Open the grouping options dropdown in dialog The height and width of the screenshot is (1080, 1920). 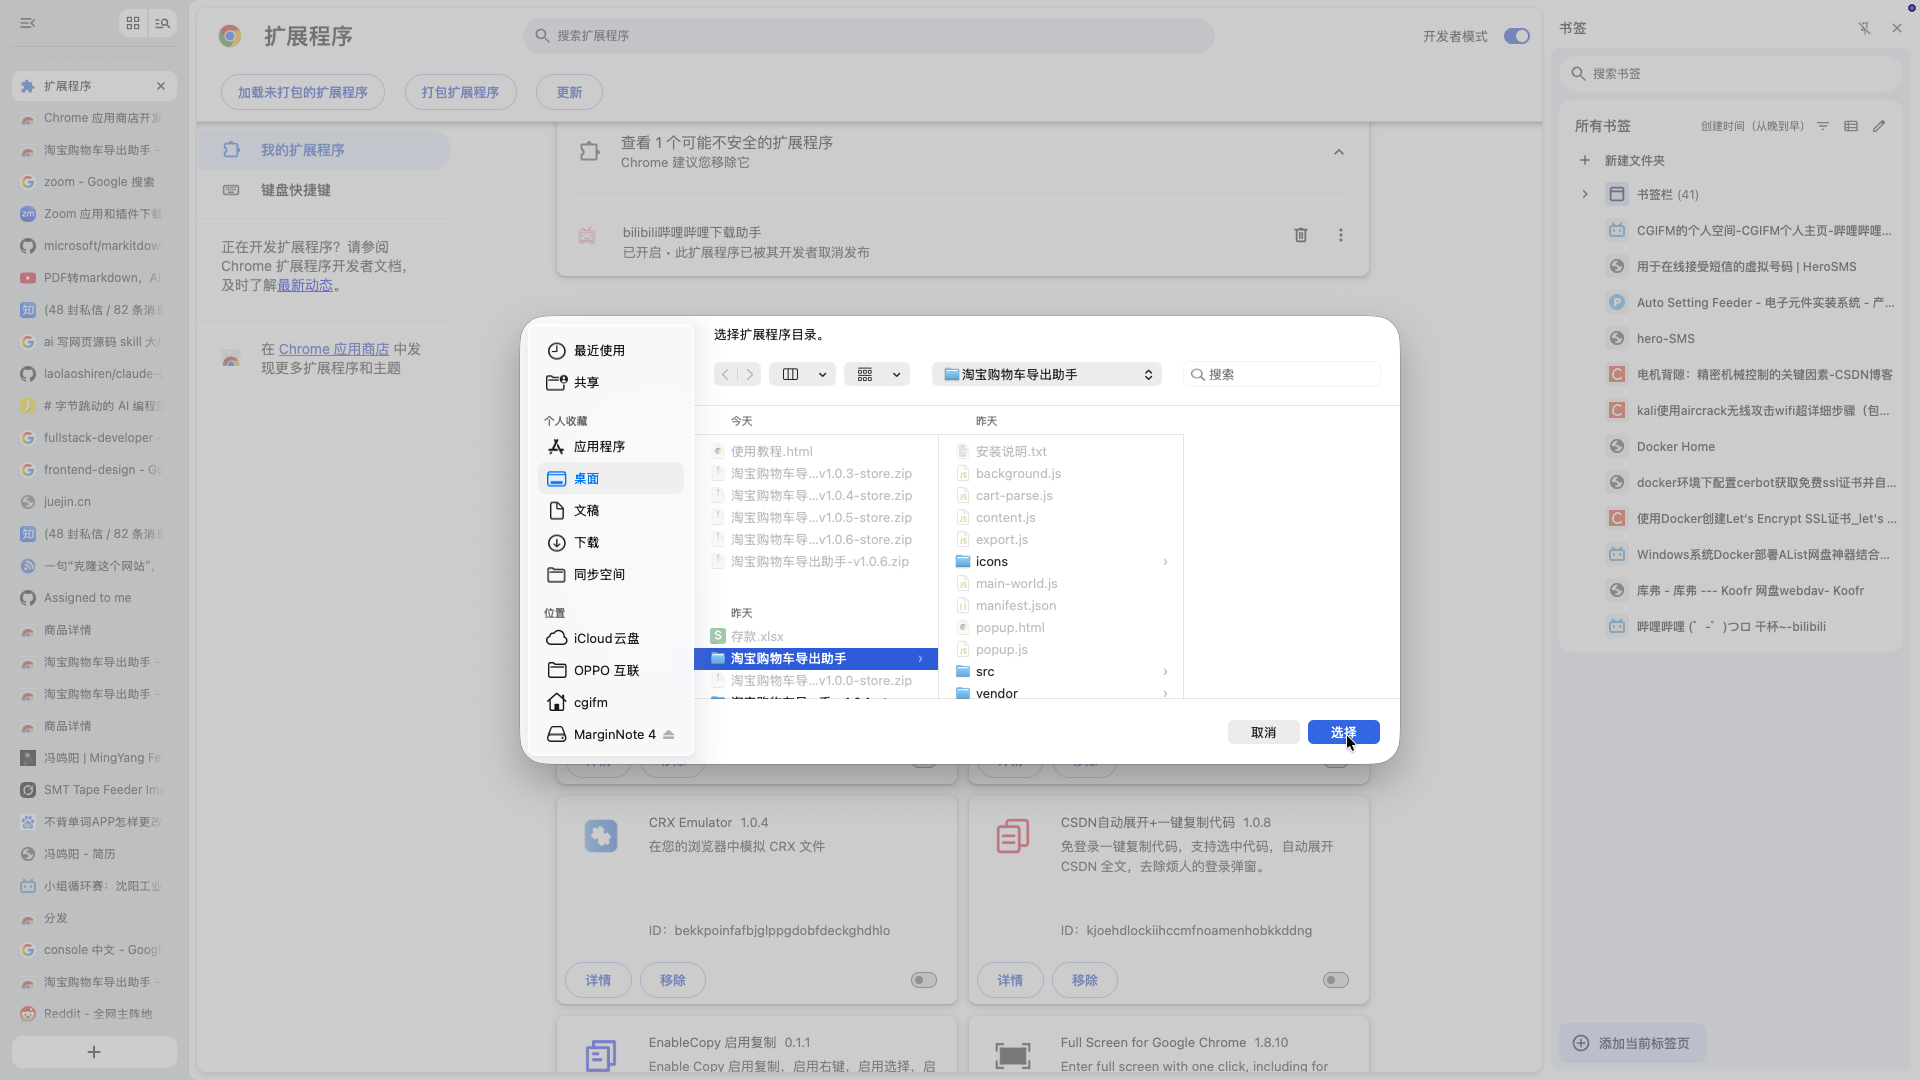[x=877, y=374]
